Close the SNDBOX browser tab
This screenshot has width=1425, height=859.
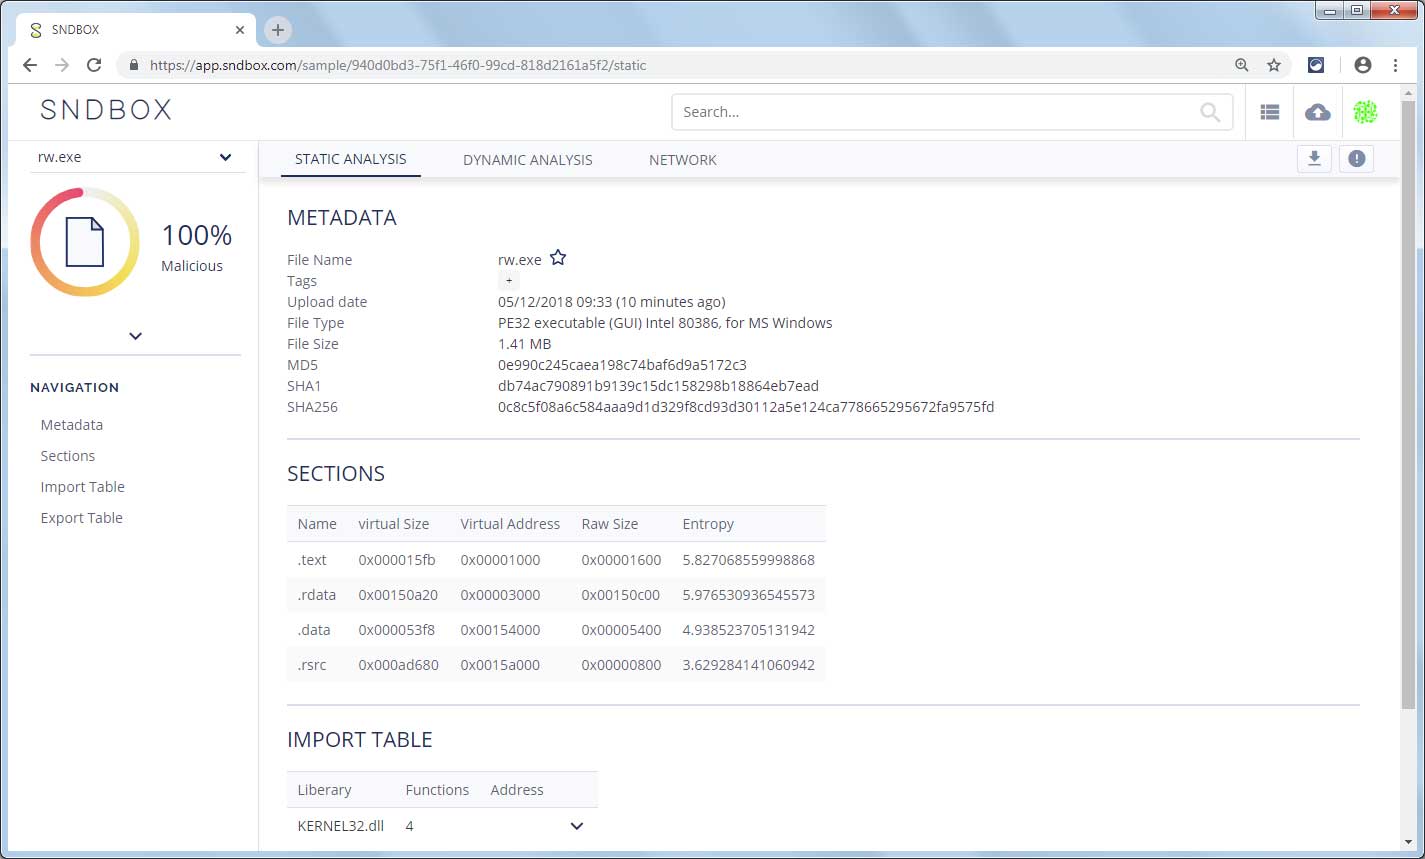click(240, 30)
